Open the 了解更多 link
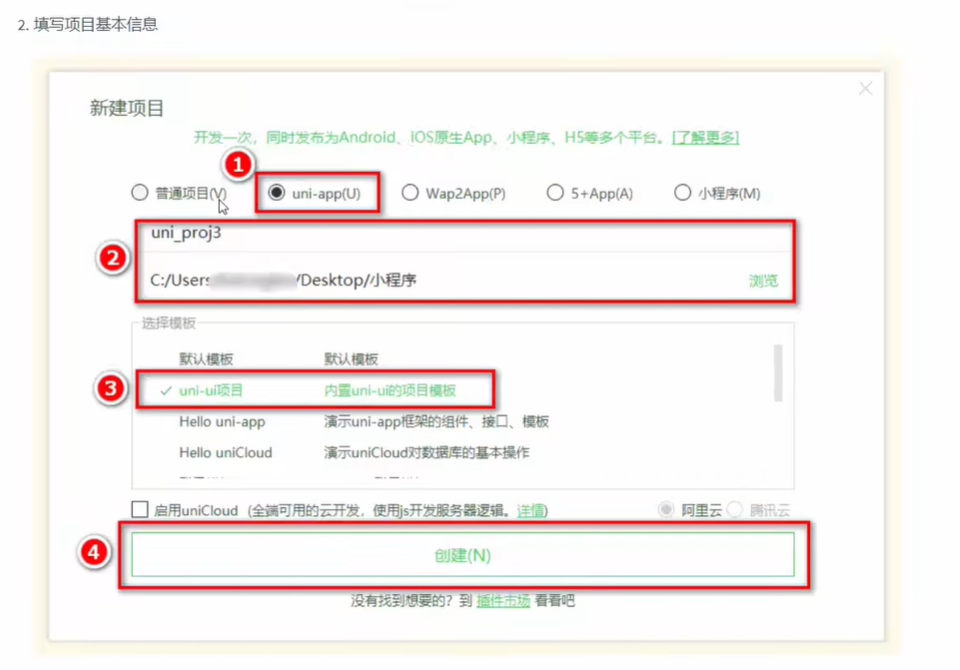The height and width of the screenshot is (670, 960). (705, 137)
